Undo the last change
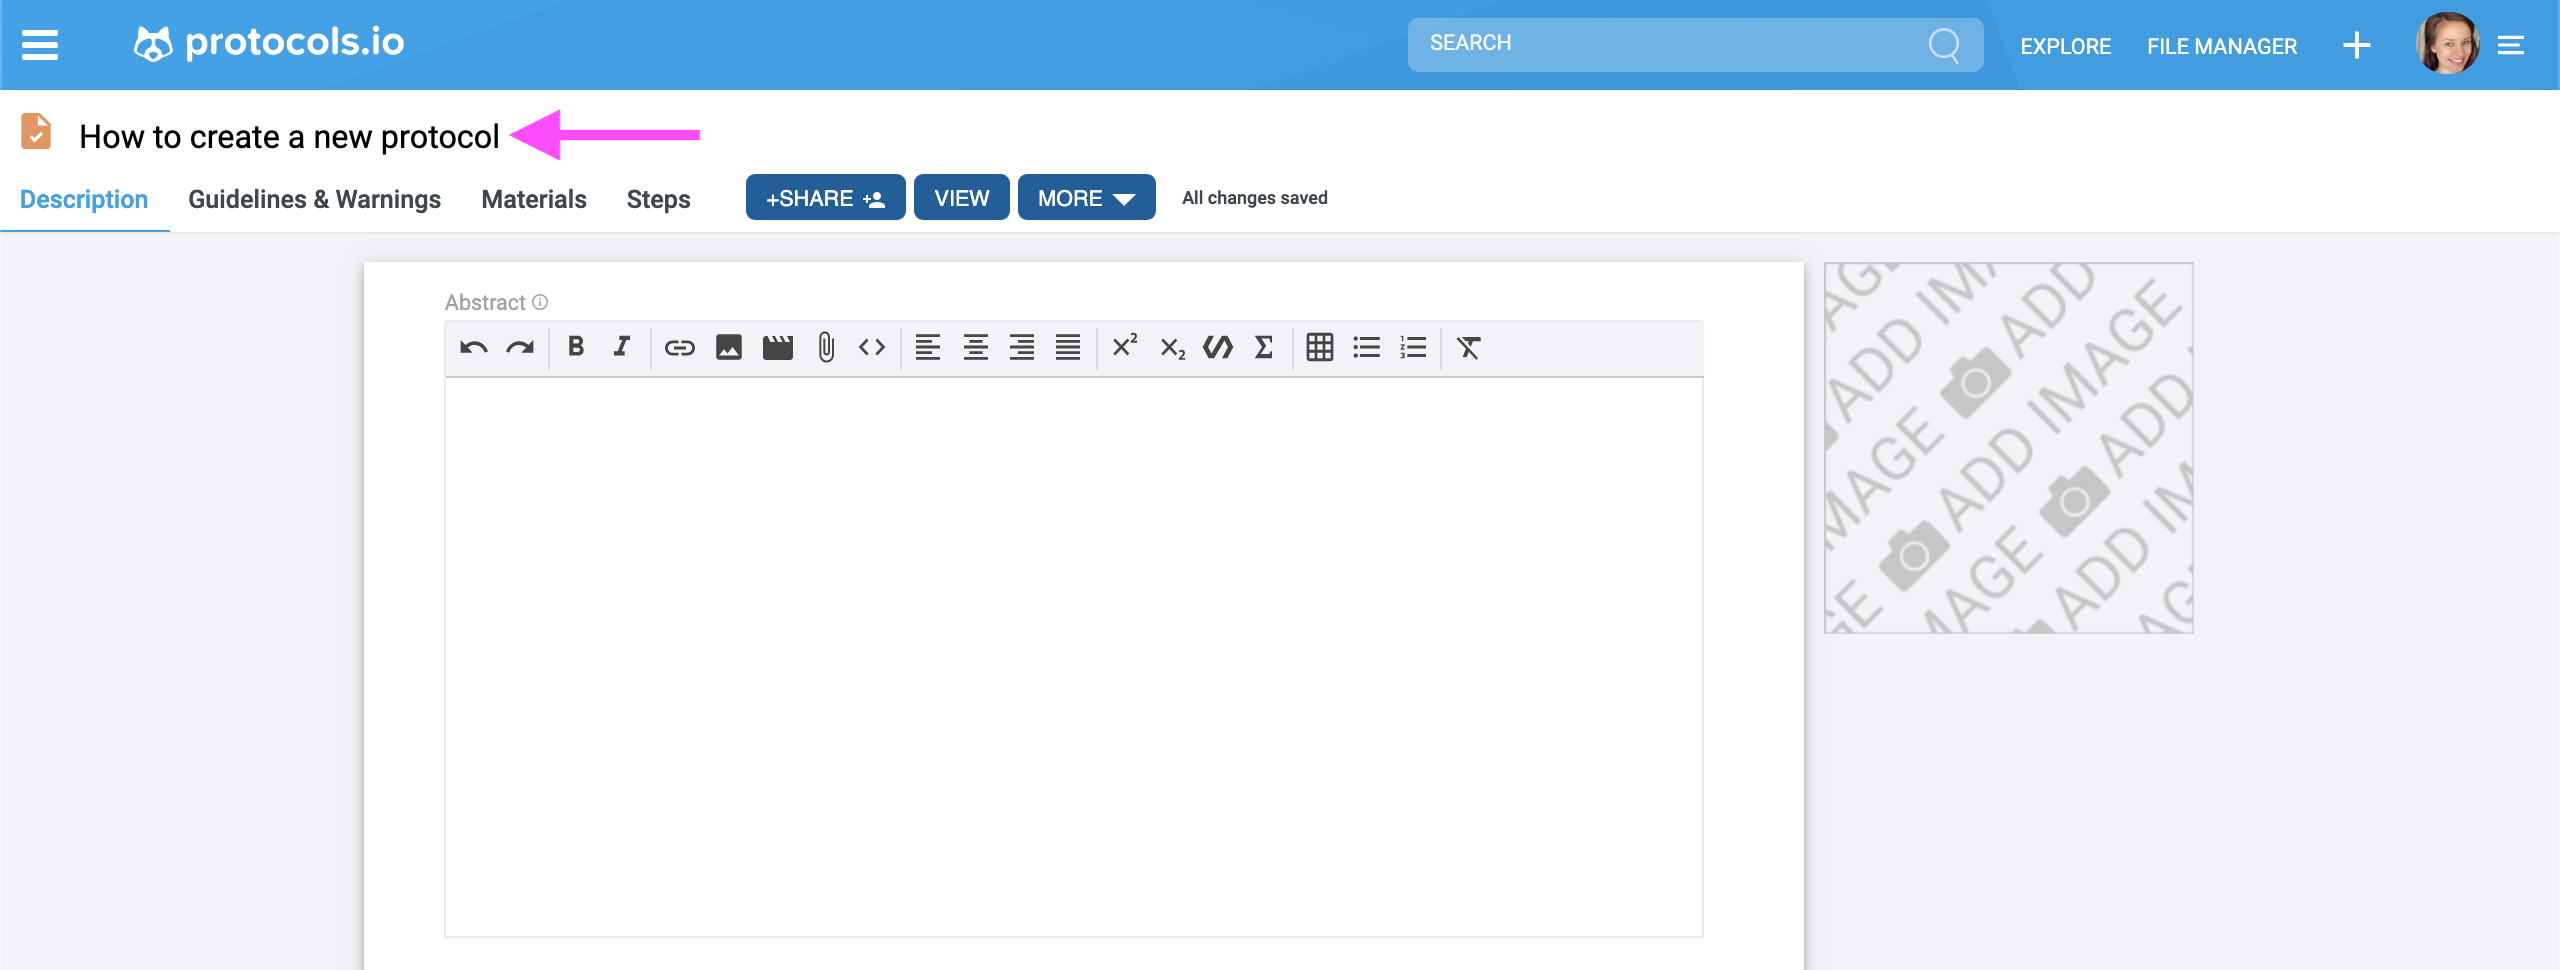 click(471, 347)
